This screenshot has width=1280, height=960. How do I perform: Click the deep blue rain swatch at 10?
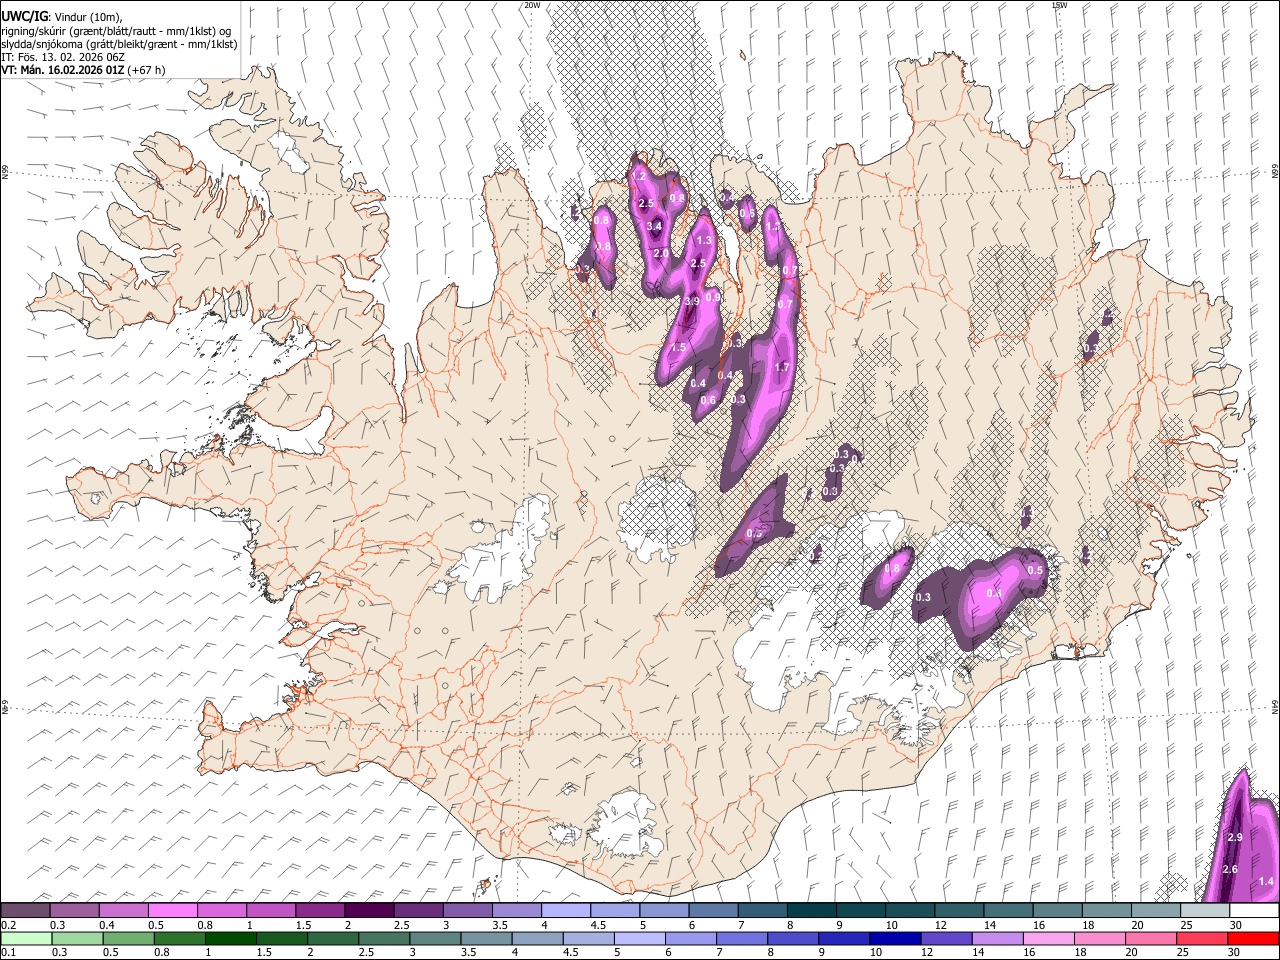893,938
